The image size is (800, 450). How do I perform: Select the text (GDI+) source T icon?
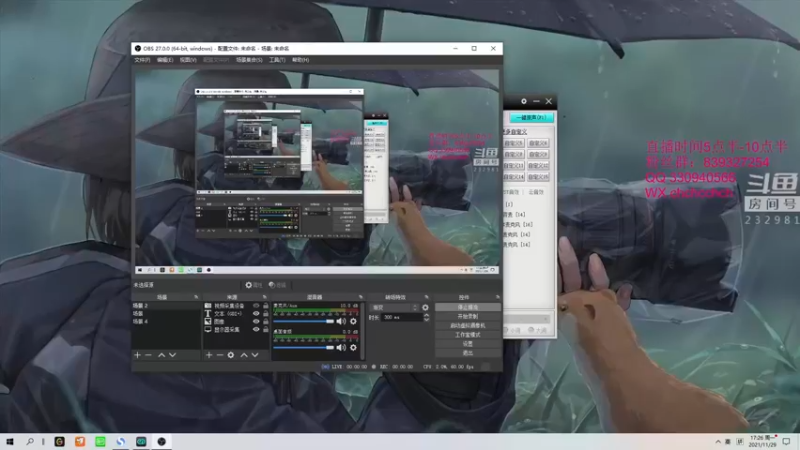(x=208, y=313)
